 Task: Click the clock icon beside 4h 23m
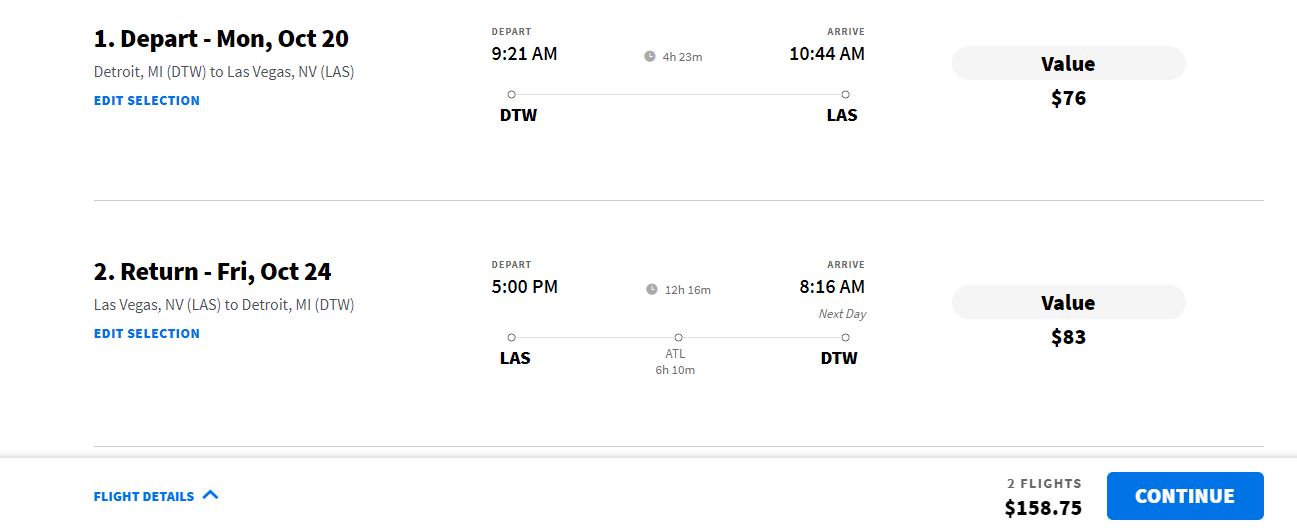[649, 56]
